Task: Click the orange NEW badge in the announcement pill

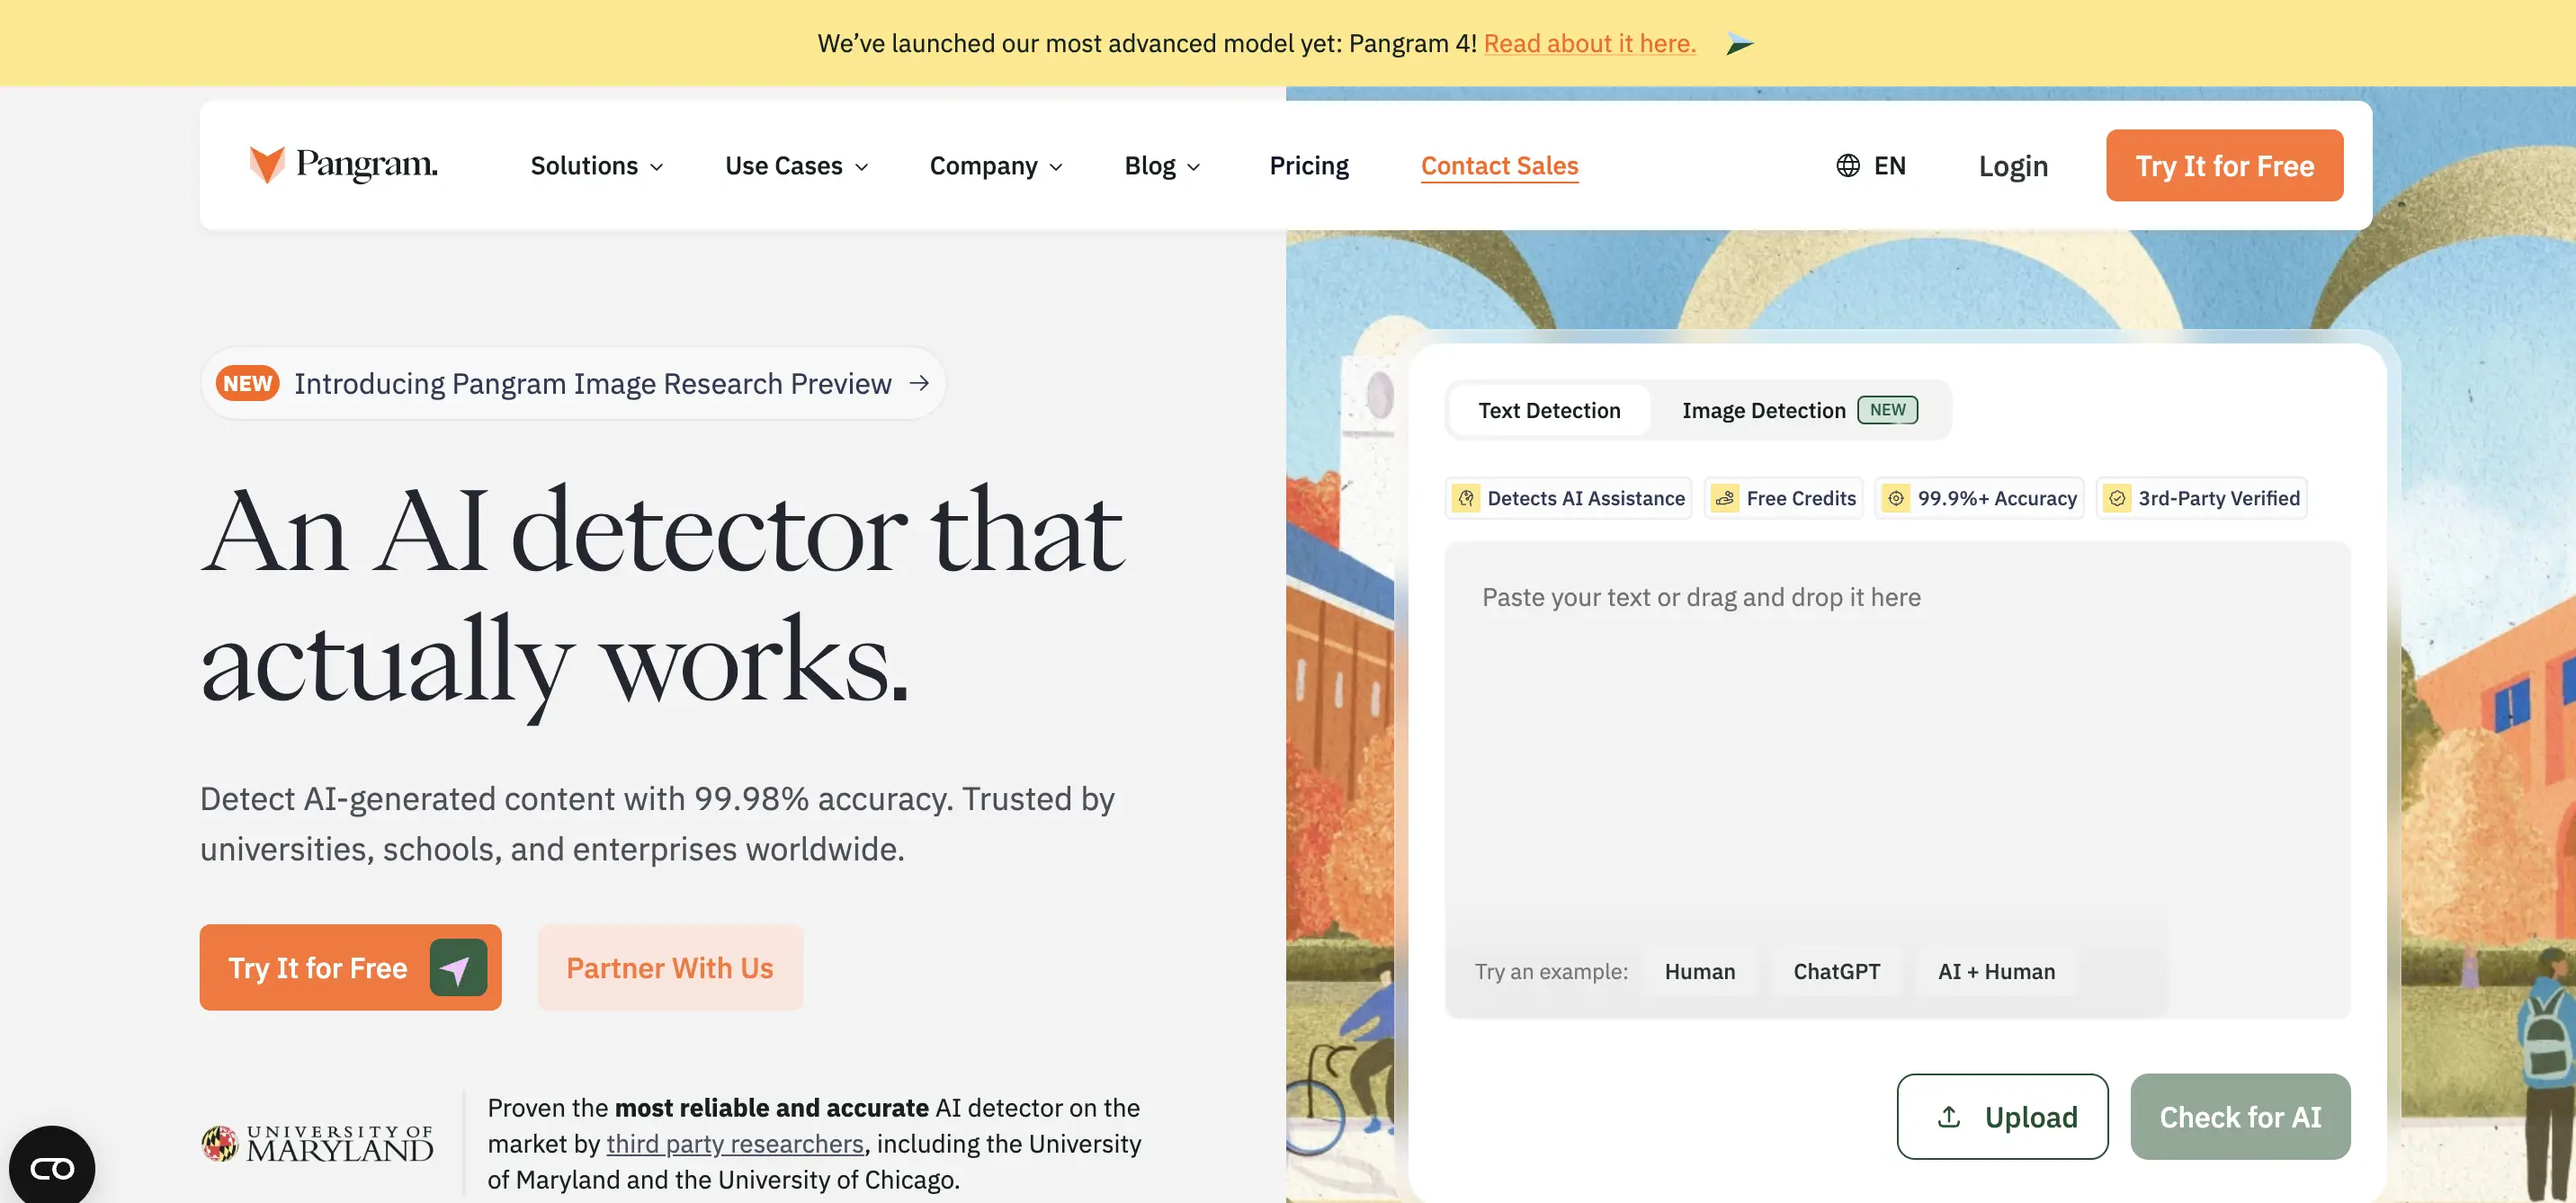Action: pos(247,383)
